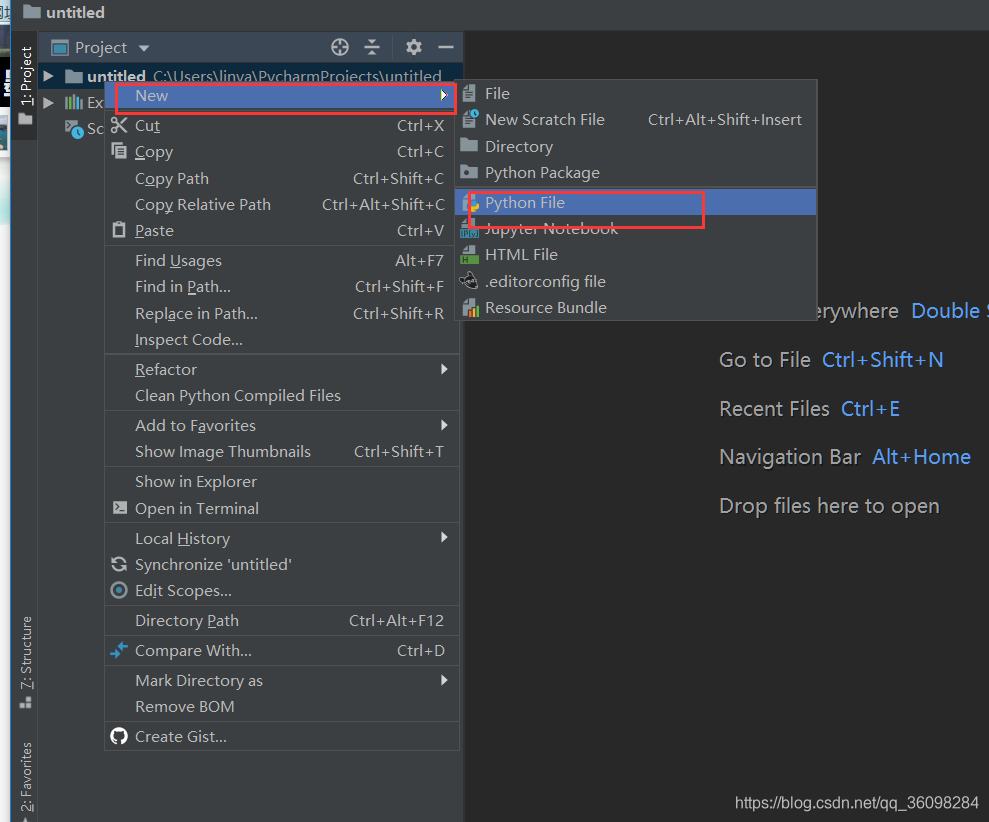Click the Ctrl+E Recent Files shortcut

(x=870, y=409)
